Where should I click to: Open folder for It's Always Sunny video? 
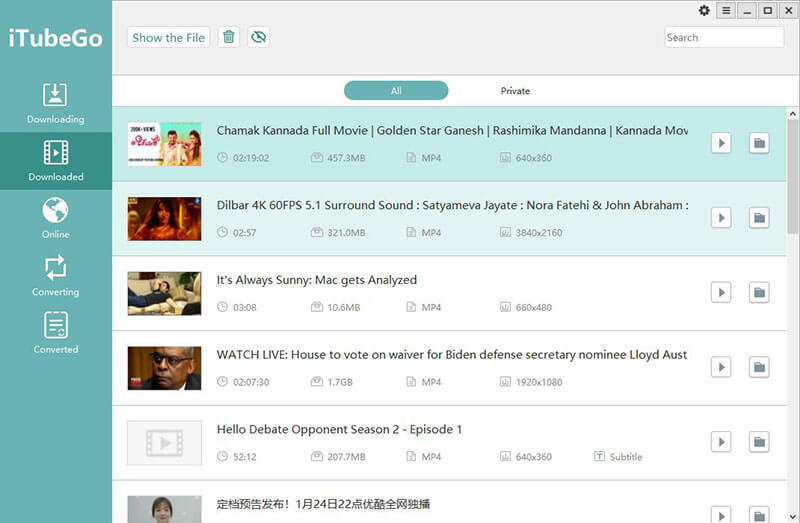click(759, 292)
